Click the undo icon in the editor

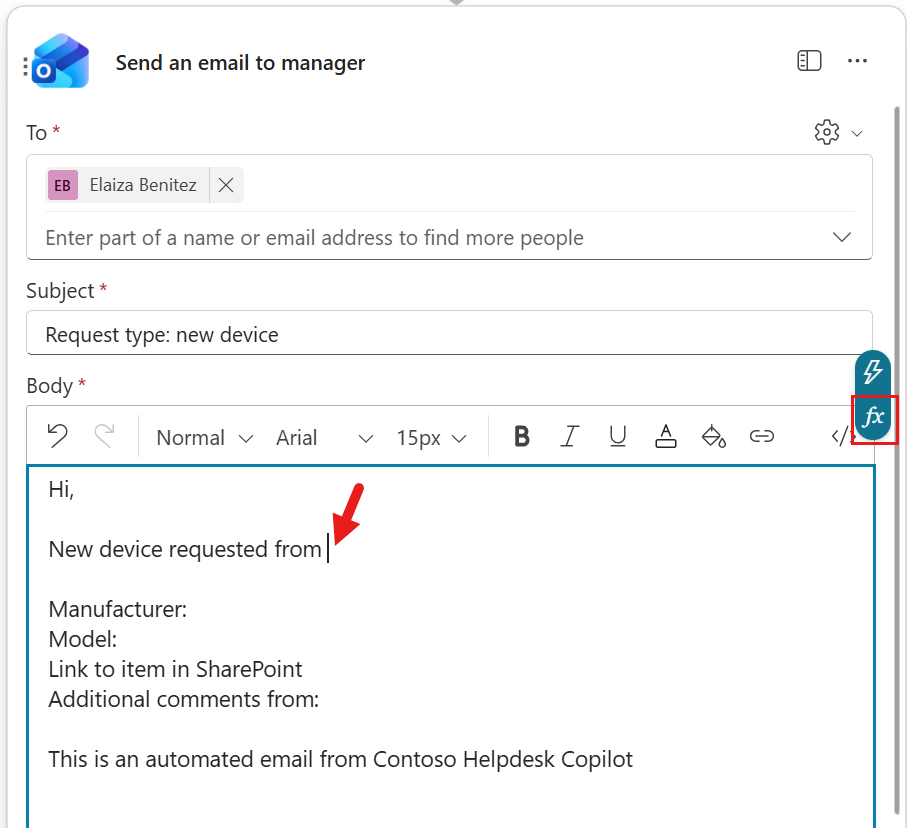tap(57, 437)
